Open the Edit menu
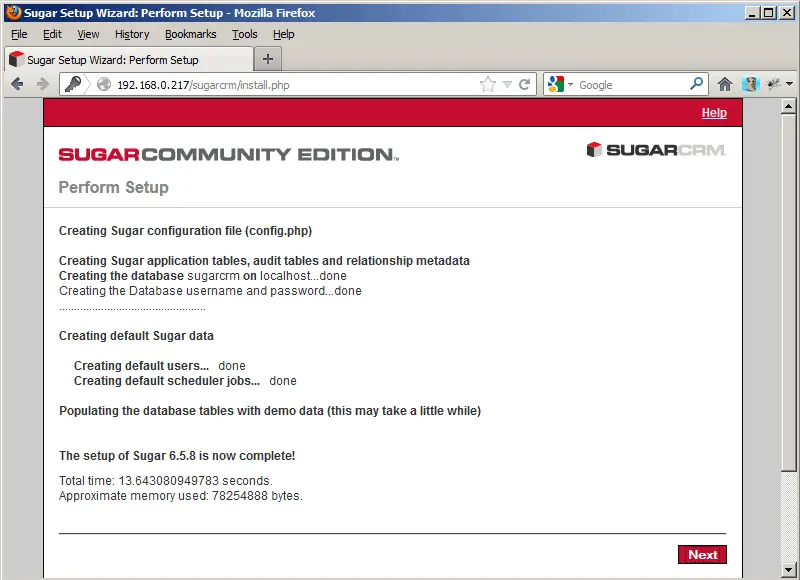Viewport: 800px width, 580px height. [52, 34]
